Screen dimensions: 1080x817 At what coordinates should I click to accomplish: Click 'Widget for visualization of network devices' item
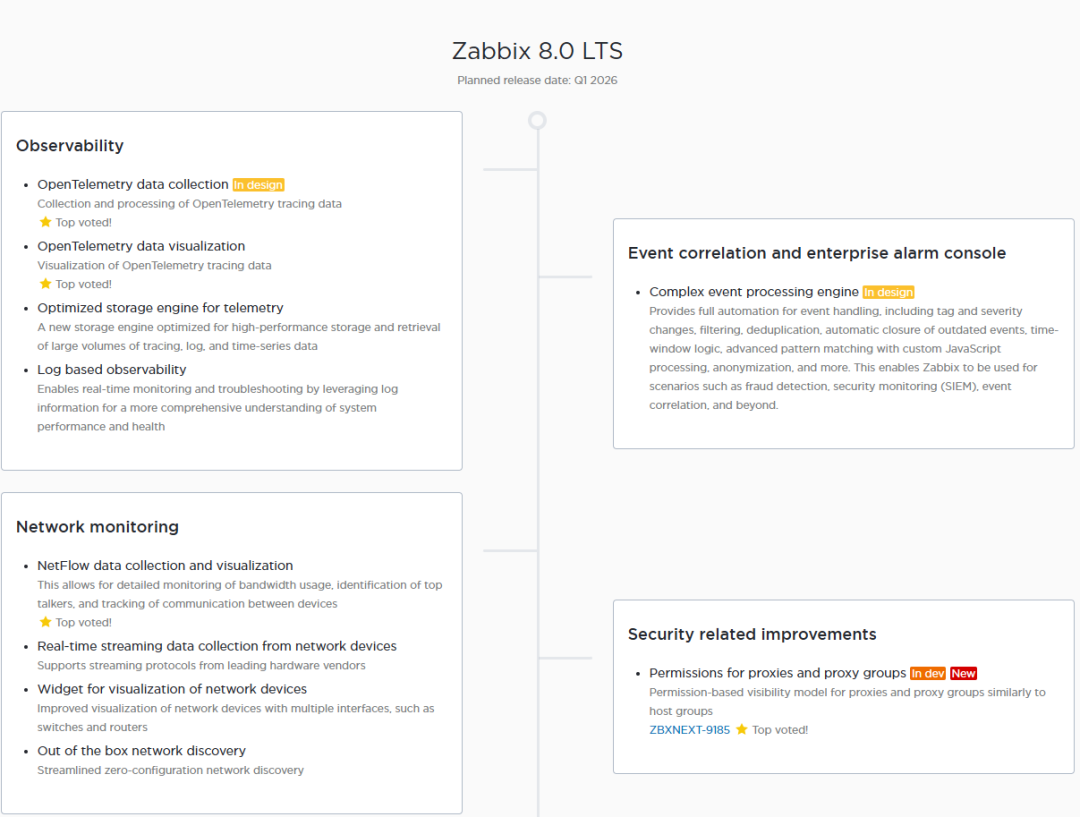click(172, 689)
